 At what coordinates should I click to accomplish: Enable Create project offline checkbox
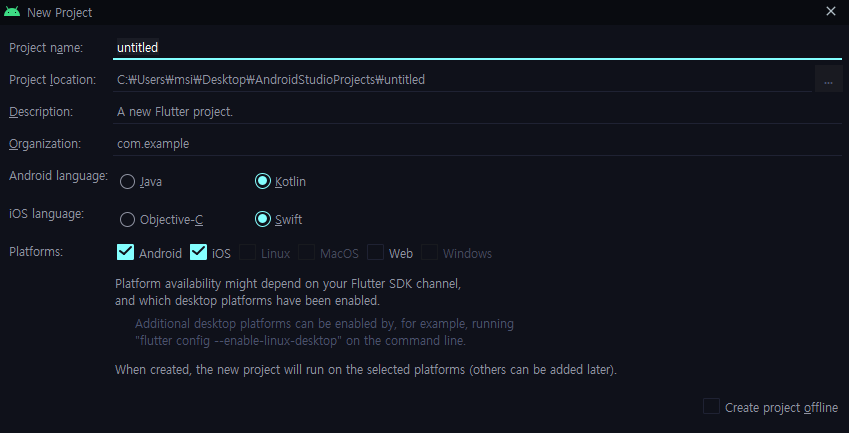pos(711,406)
